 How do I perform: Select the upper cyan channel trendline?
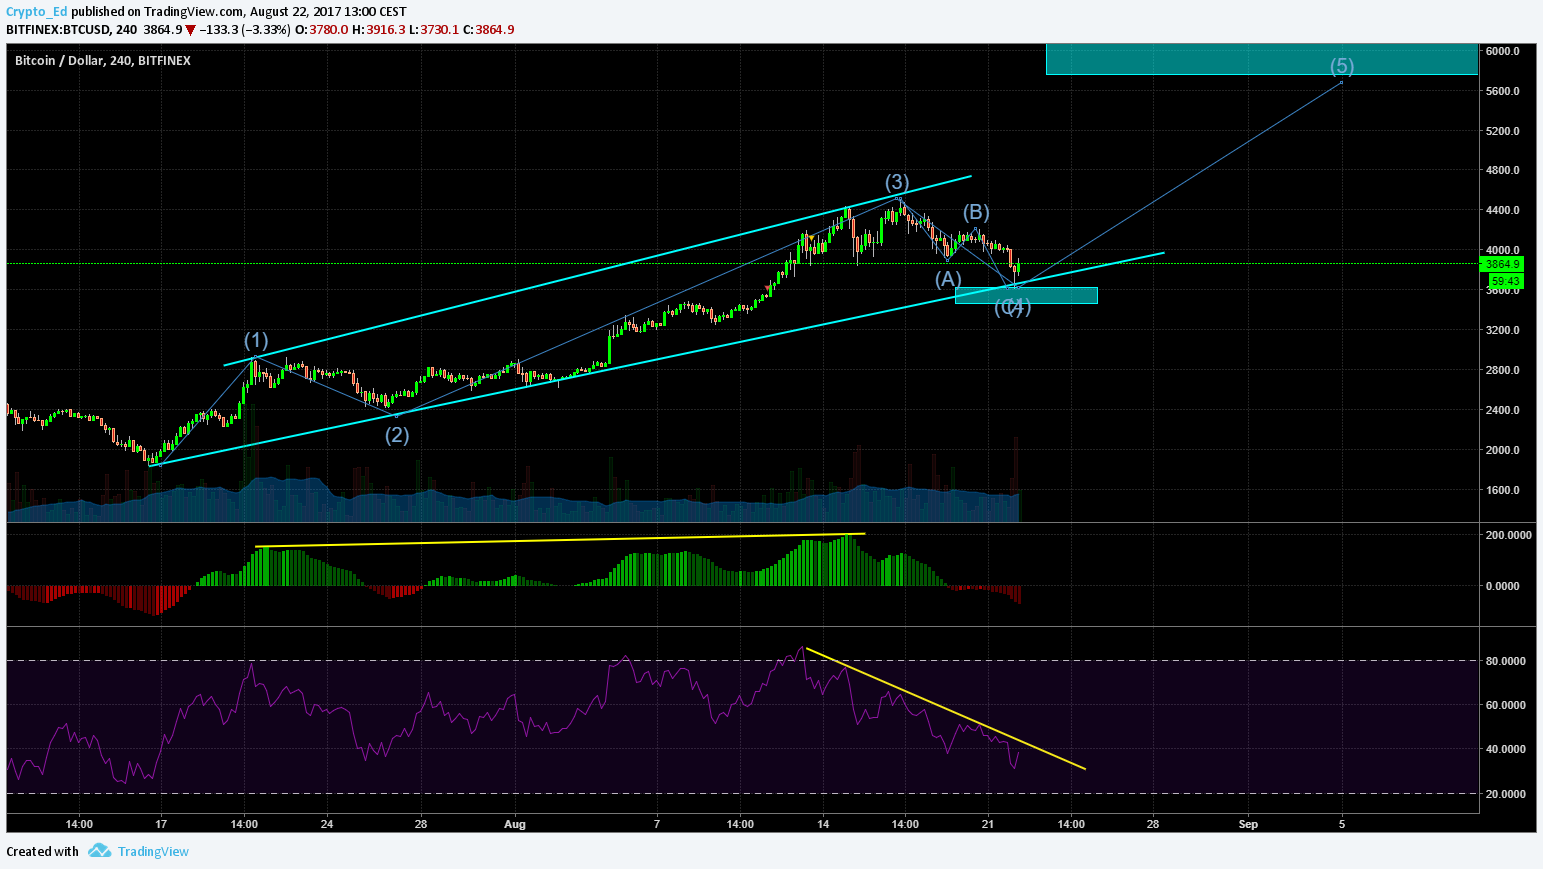(598, 270)
